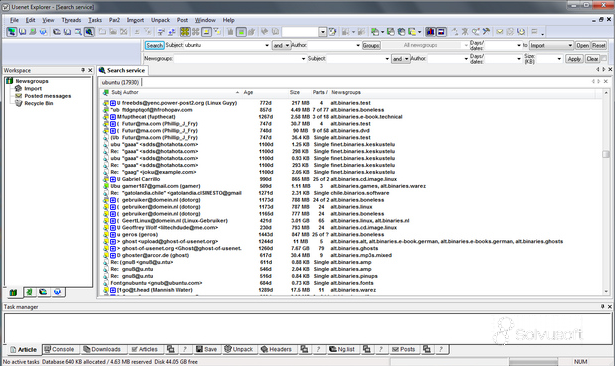Click the Clear filter button
The width and height of the screenshot is (615, 366).
tap(592, 59)
